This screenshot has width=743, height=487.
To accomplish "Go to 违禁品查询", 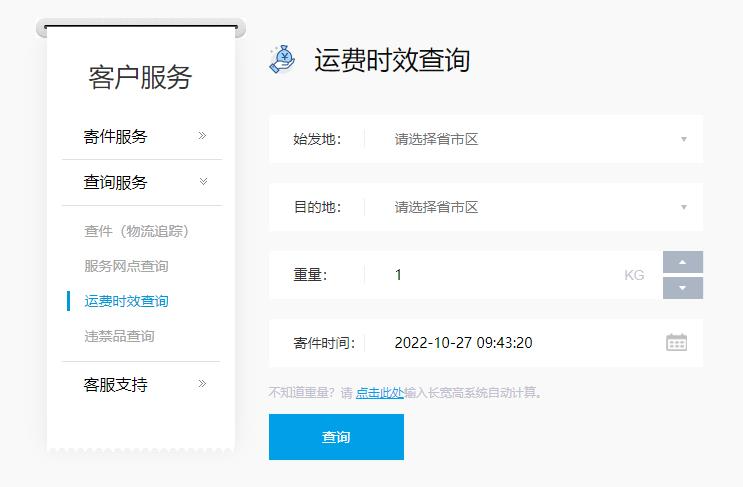I will [119, 336].
